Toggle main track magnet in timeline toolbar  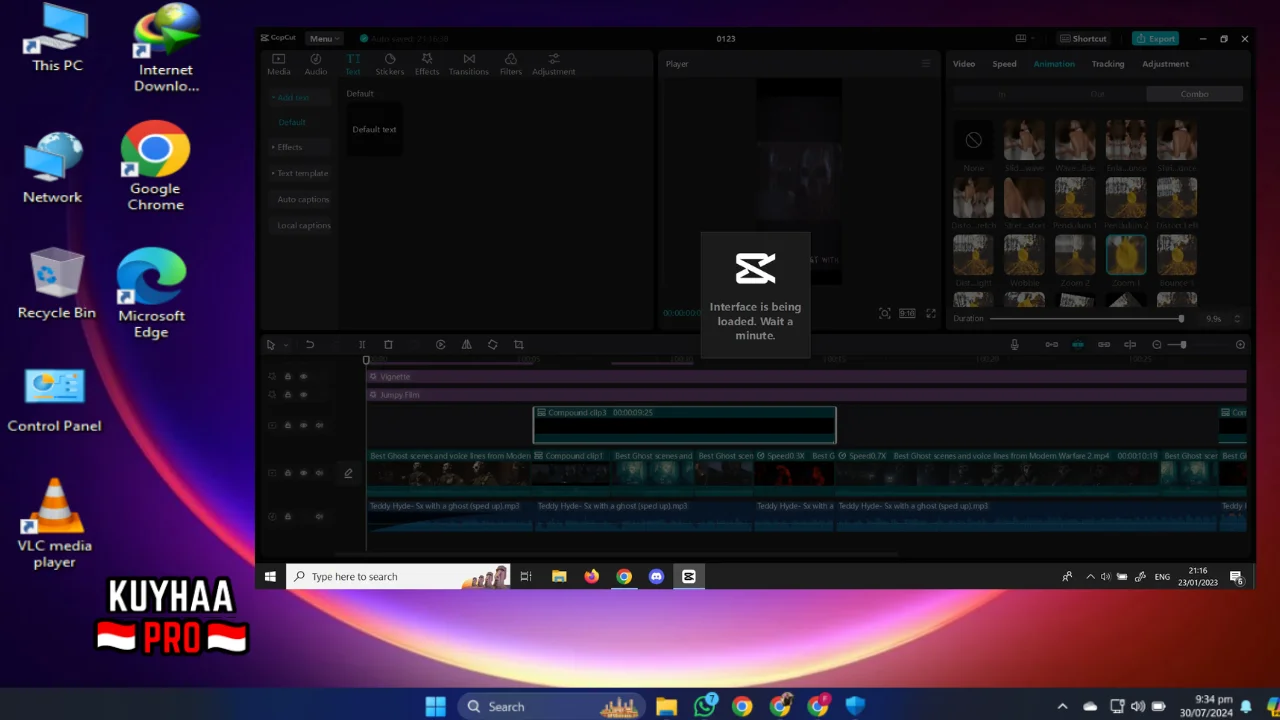coord(1051,345)
